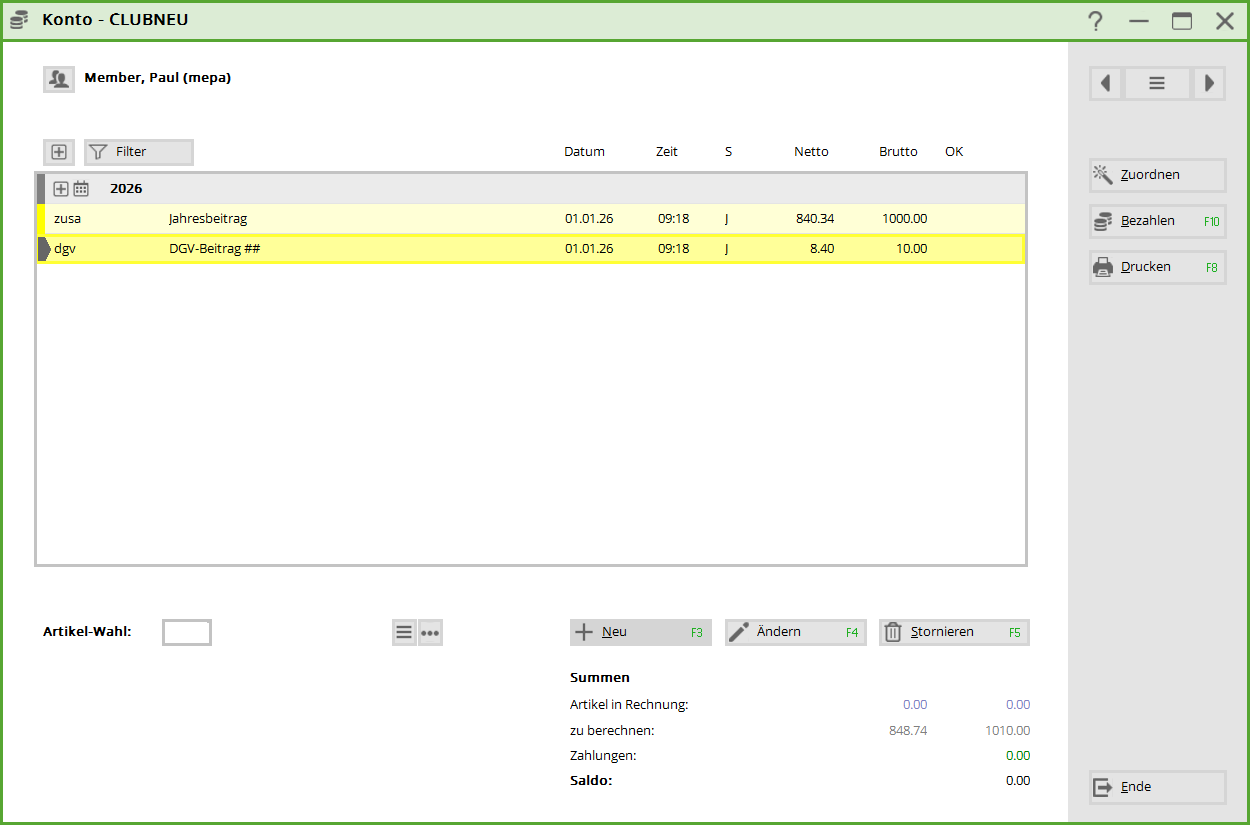The image size is (1250, 825).
Task: Click the Ende exit button
Action: click(x=1157, y=787)
